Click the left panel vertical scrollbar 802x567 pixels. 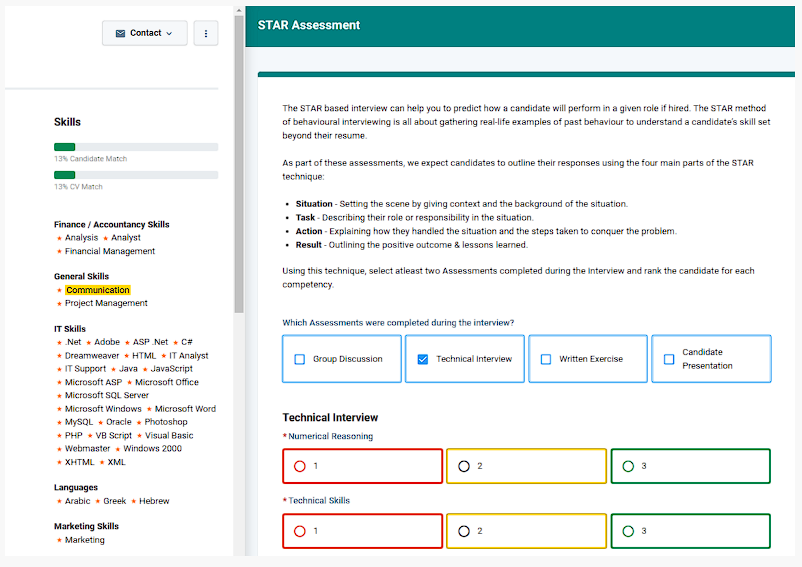(239, 164)
